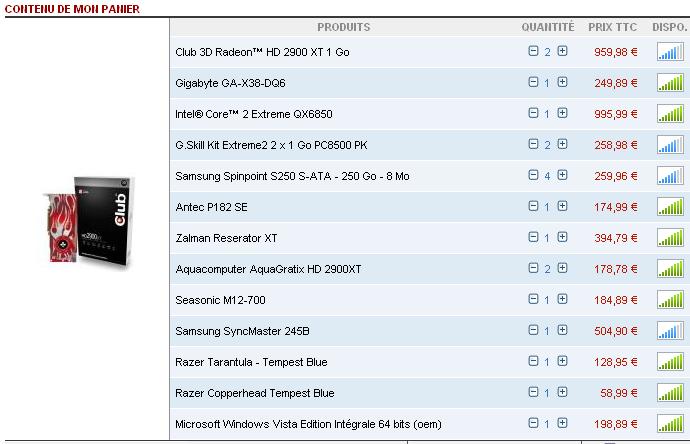Screen dimensions: 690x444
Task: Check availability icon for Antec P182 SE
Action: tap(671, 206)
